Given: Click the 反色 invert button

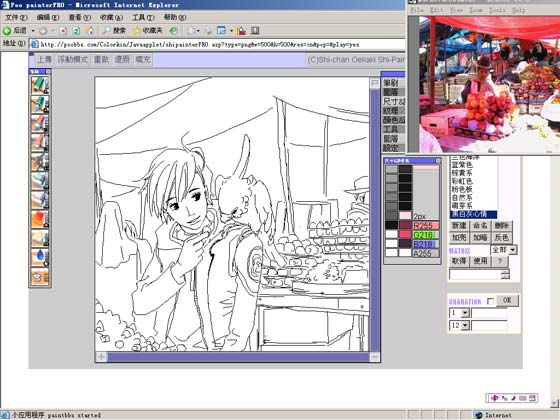Looking at the screenshot, I should click(x=502, y=238).
